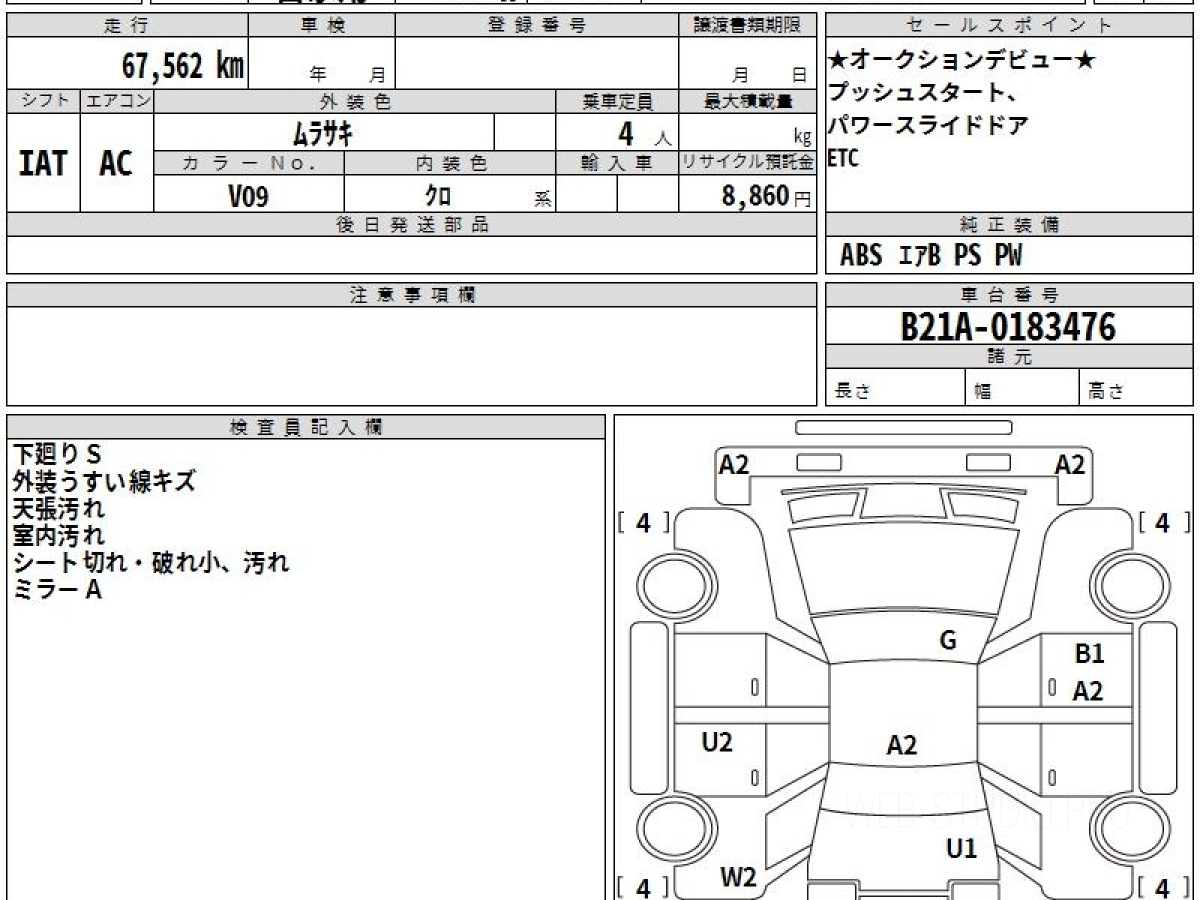The image size is (1200, 900).
Task: Click the 最大積載量 header
Action: [x=747, y=101]
